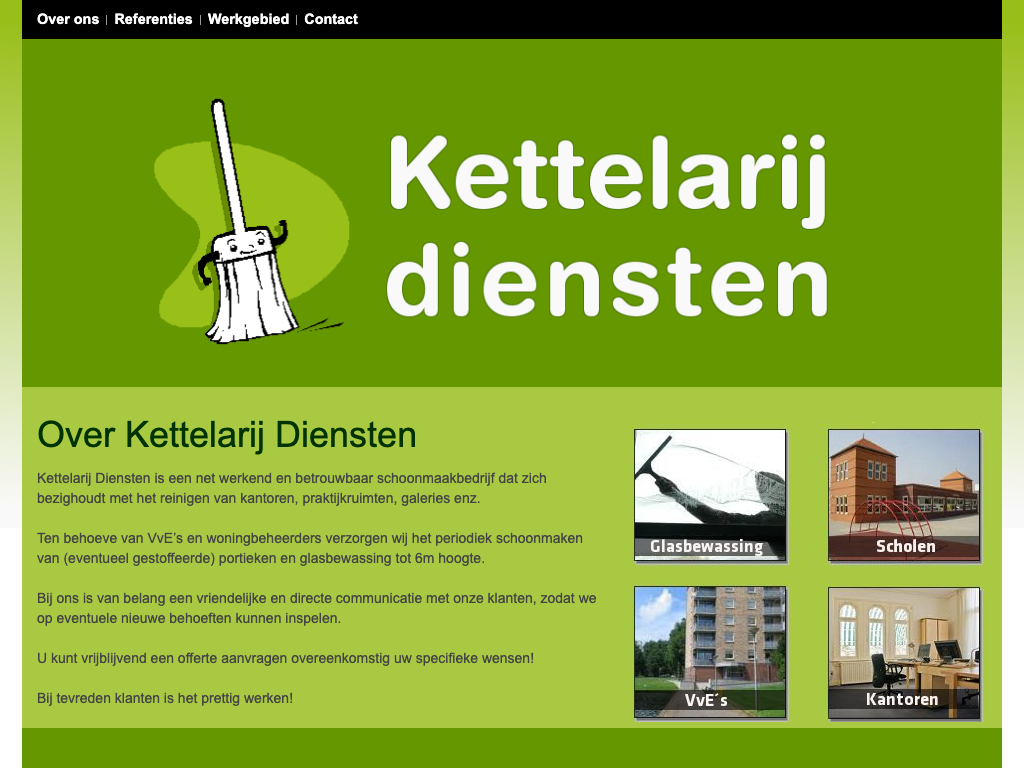Click the offerte aanvragen sentence

click(285, 658)
